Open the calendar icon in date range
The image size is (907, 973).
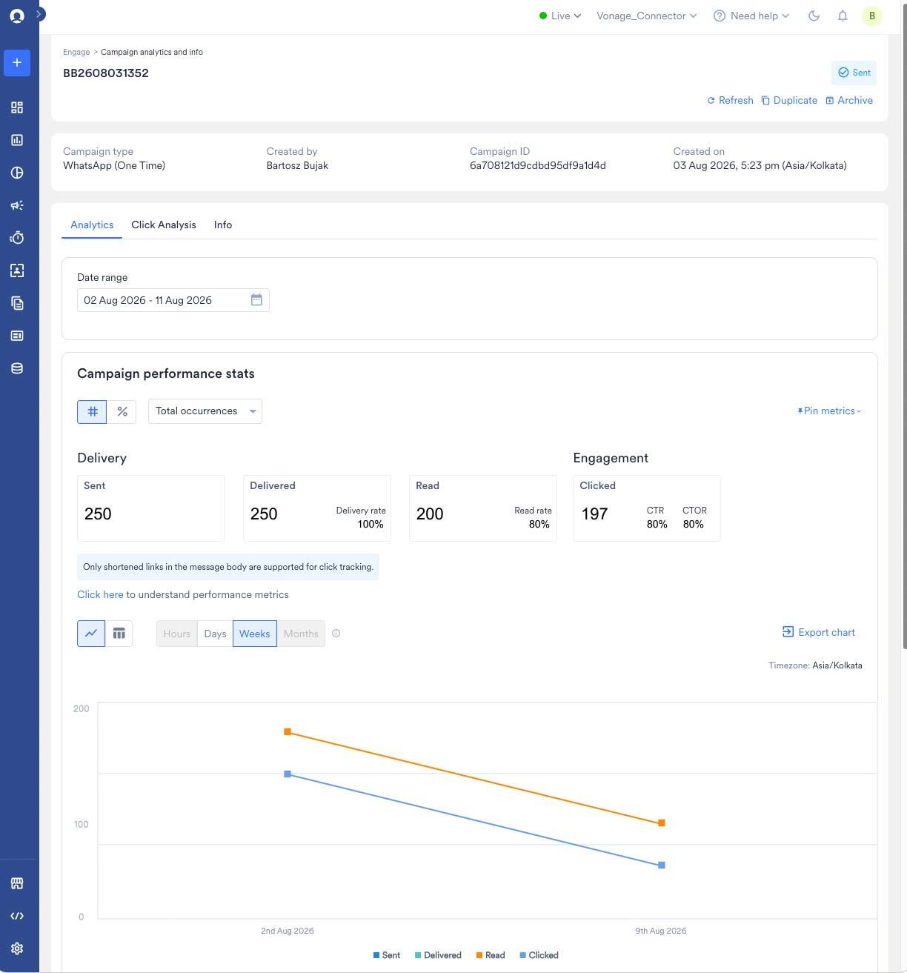(x=256, y=300)
